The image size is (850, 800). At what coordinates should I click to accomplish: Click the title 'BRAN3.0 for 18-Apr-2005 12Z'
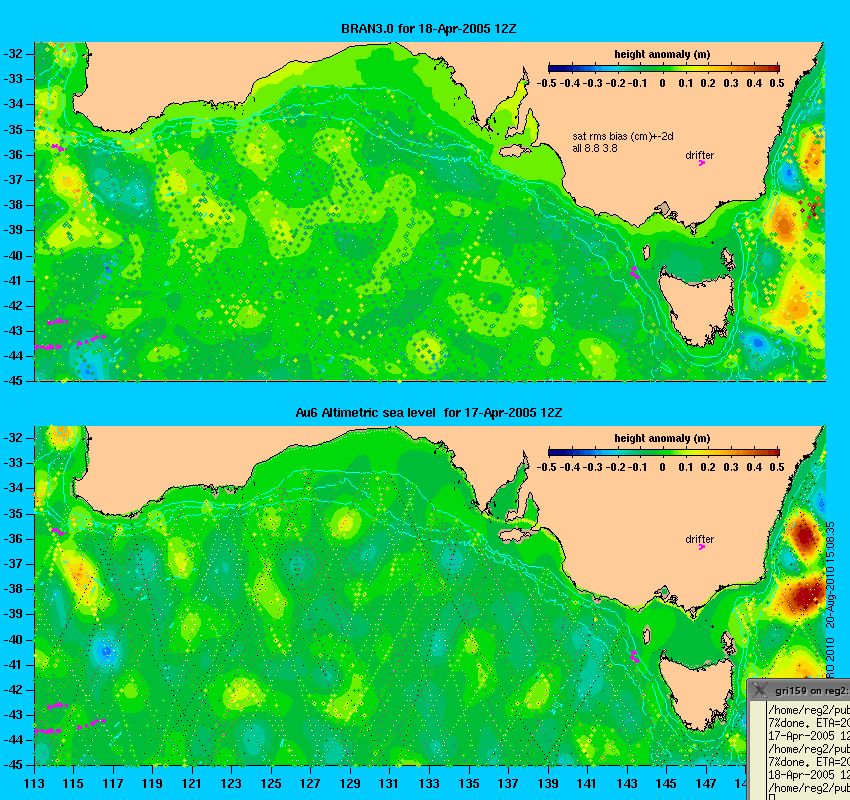428,29
